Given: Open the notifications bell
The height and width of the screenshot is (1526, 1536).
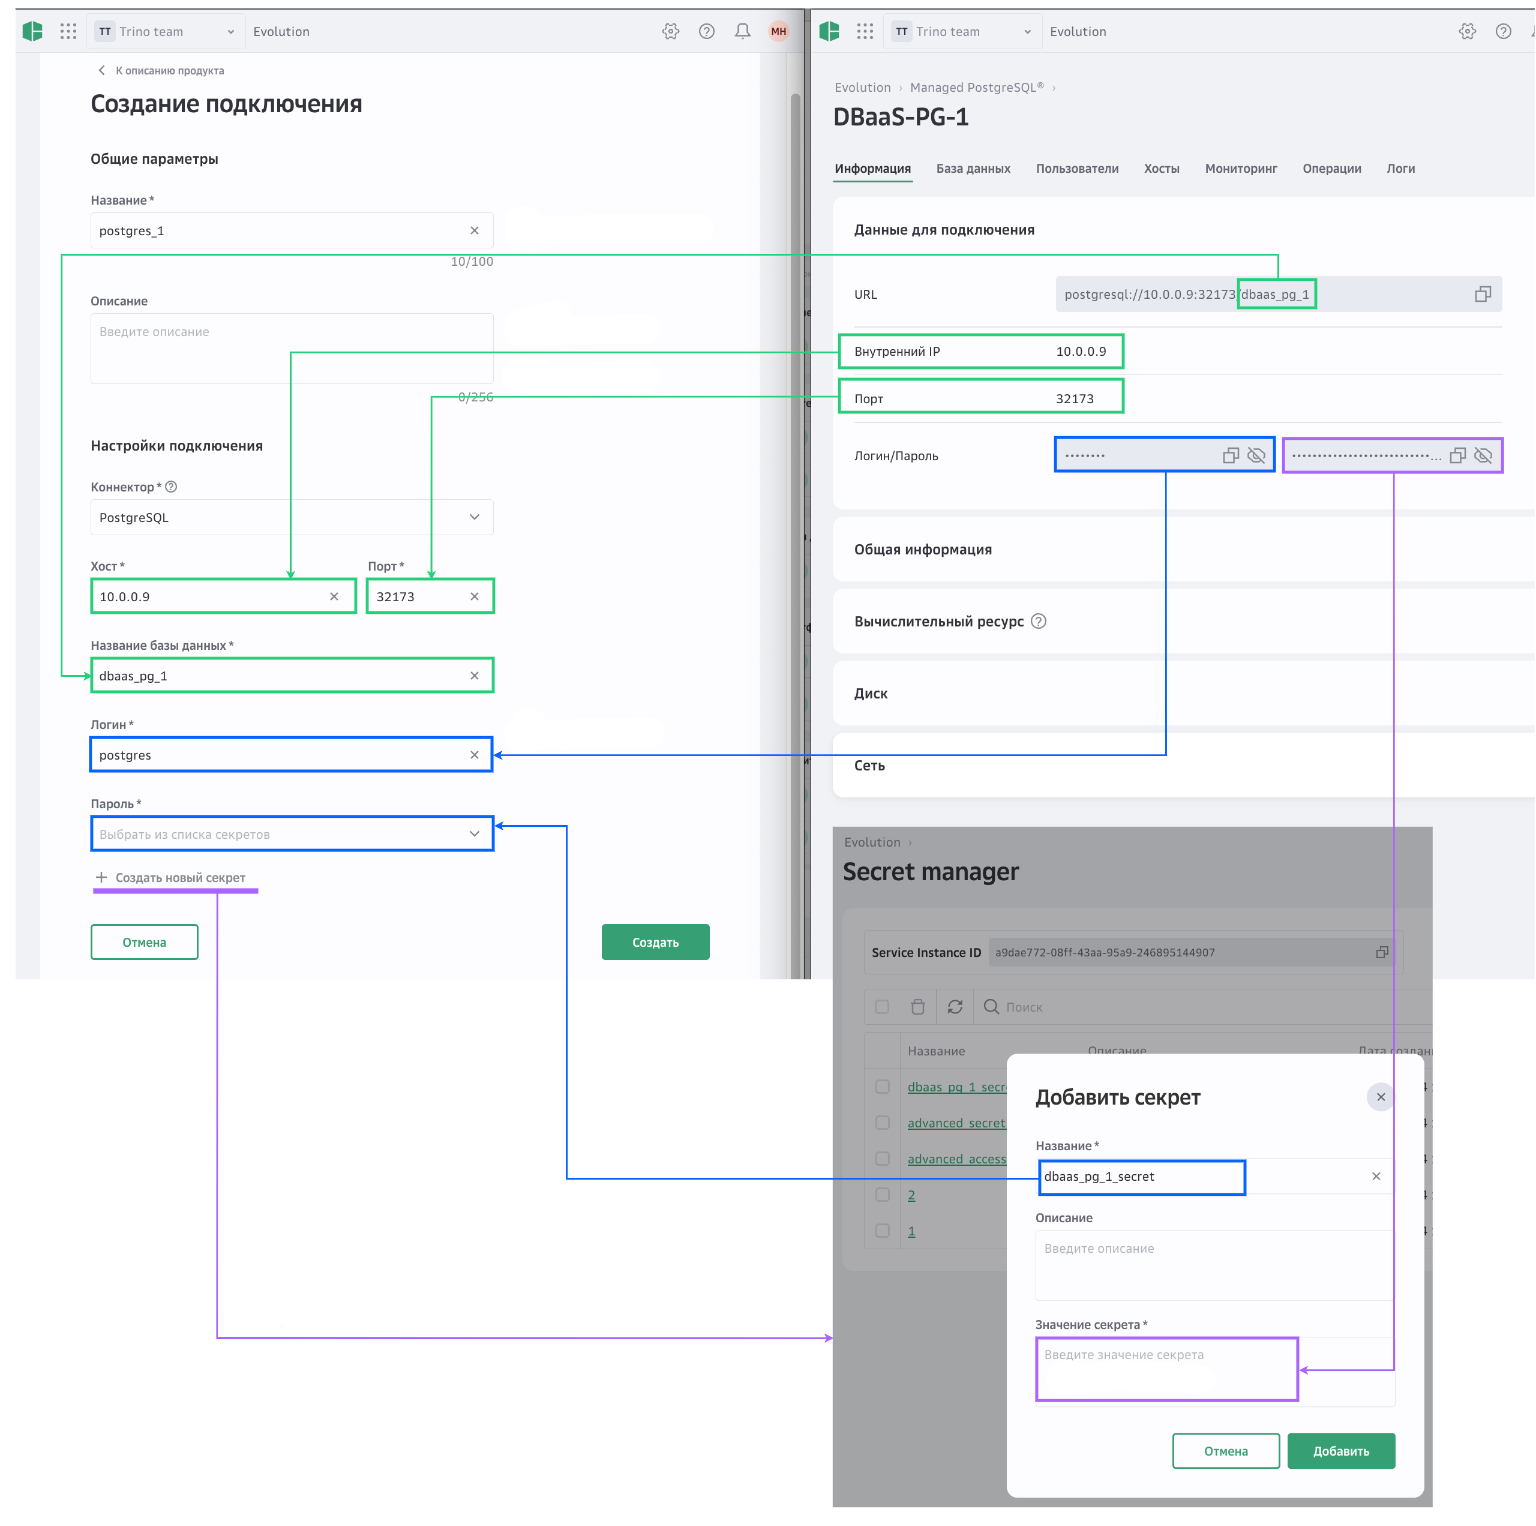Looking at the screenshot, I should [742, 31].
